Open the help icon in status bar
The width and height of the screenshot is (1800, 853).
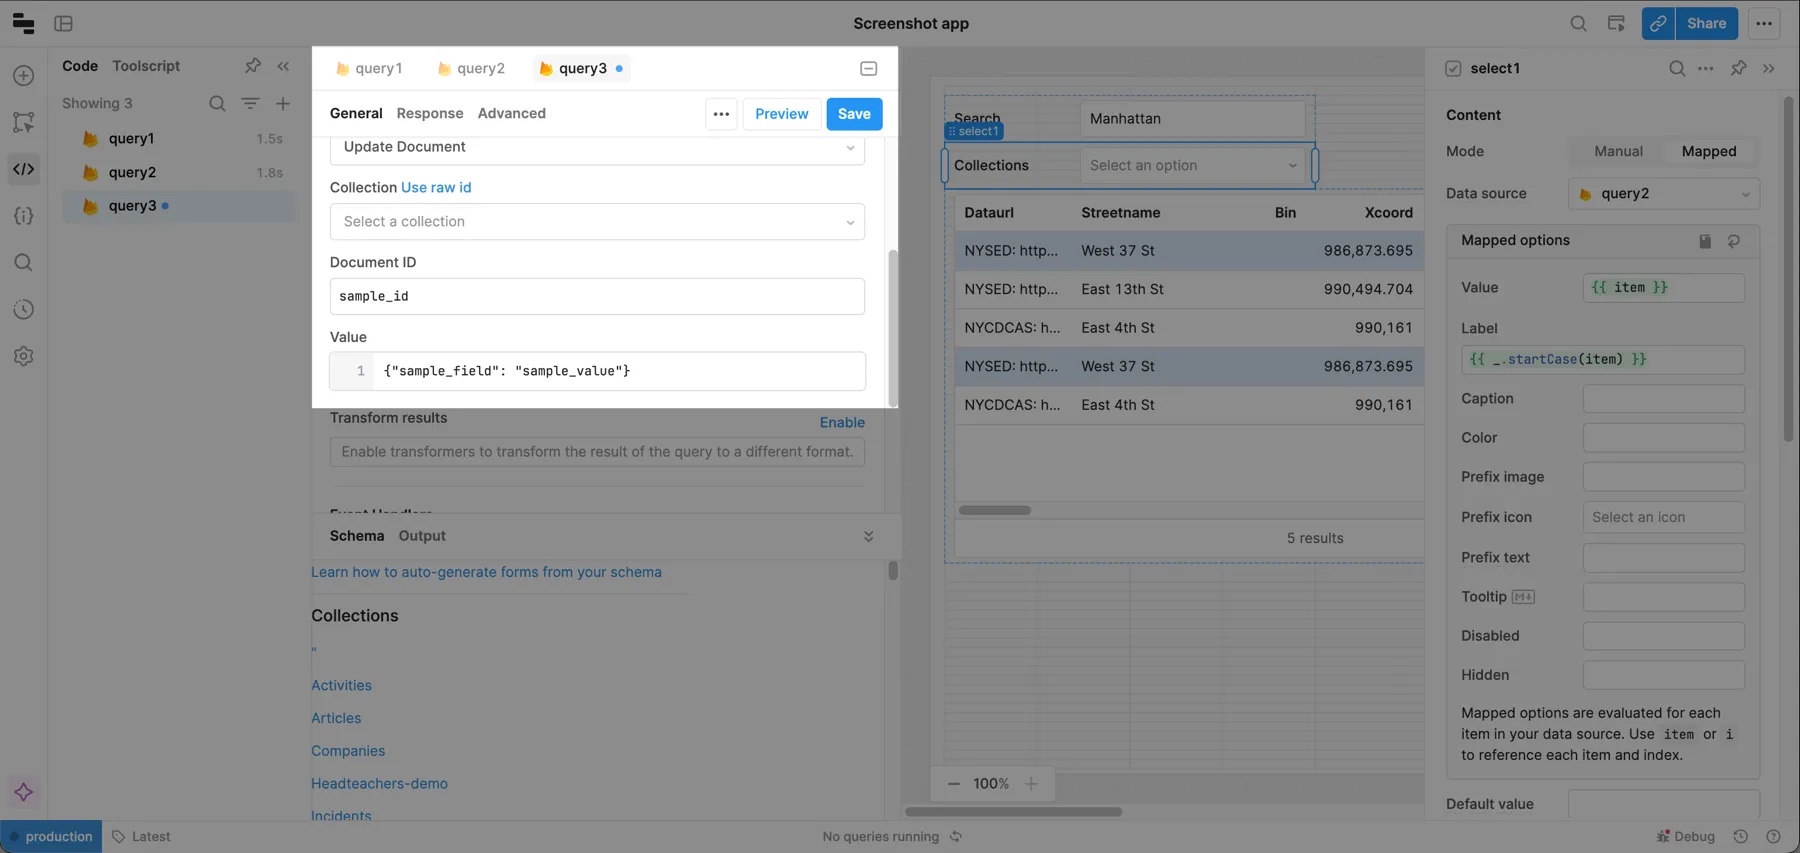1773,836
